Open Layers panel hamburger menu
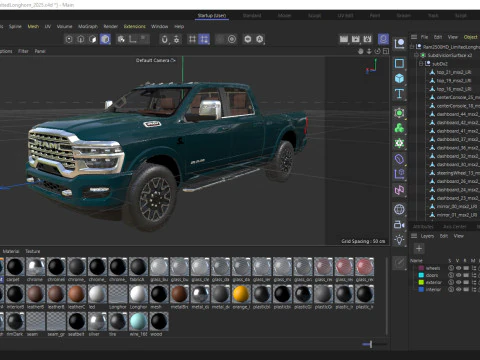 click(x=414, y=236)
